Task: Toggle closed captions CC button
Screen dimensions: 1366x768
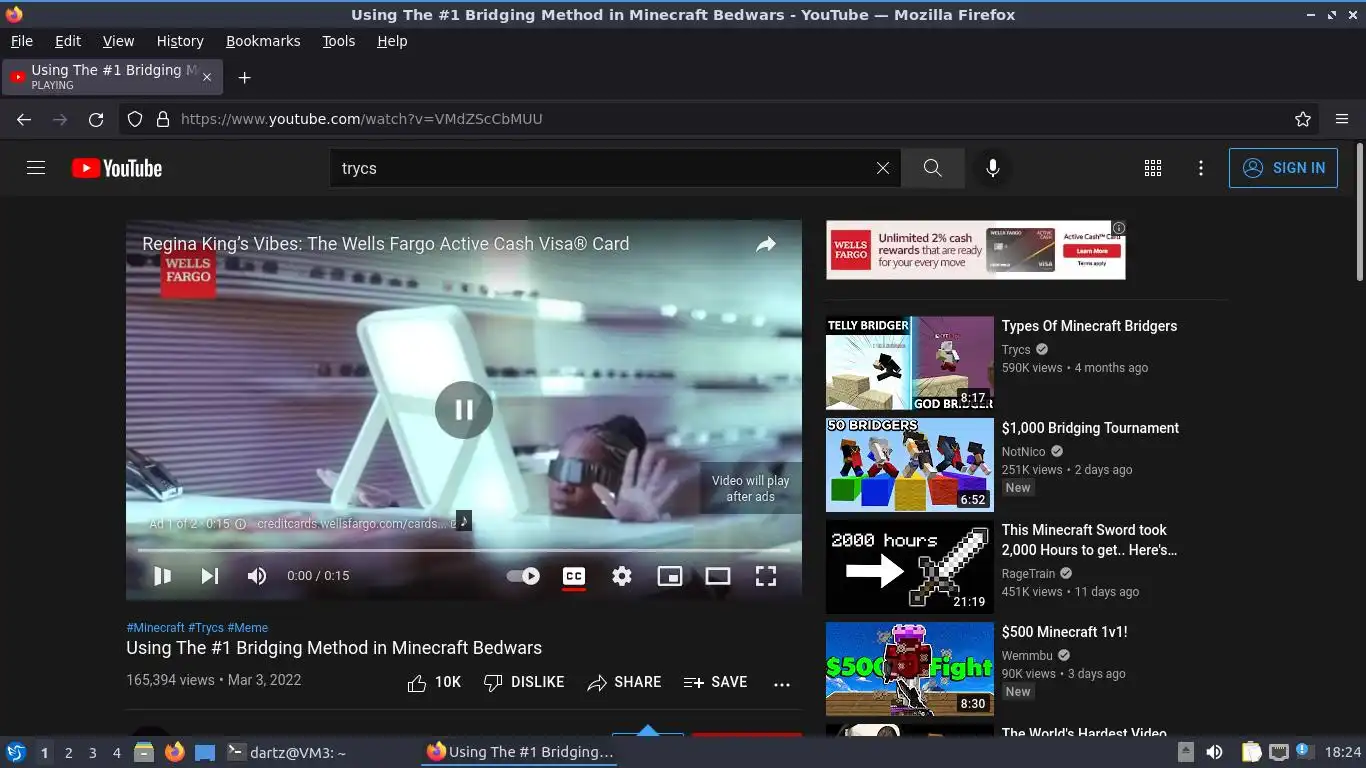Action: point(574,576)
